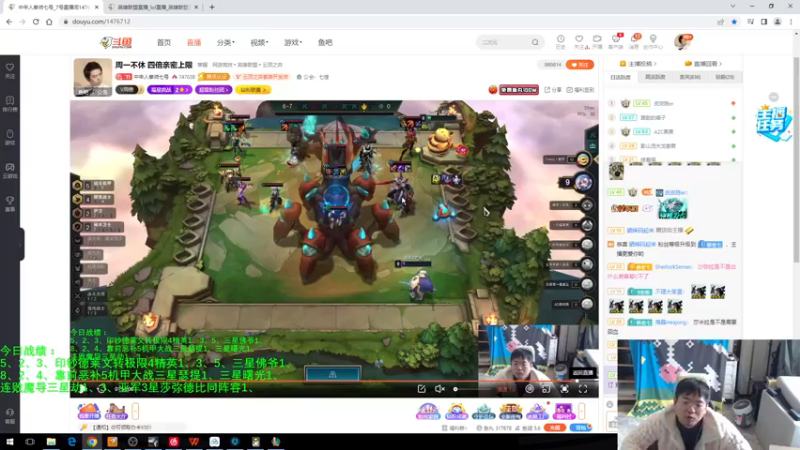This screenshot has width=800, height=450.
Task: Open the 超级粉丝团 purple badge
Action: (213, 90)
